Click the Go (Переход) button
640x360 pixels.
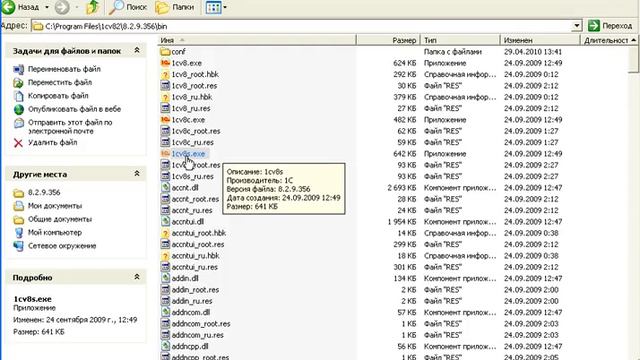pos(610,26)
